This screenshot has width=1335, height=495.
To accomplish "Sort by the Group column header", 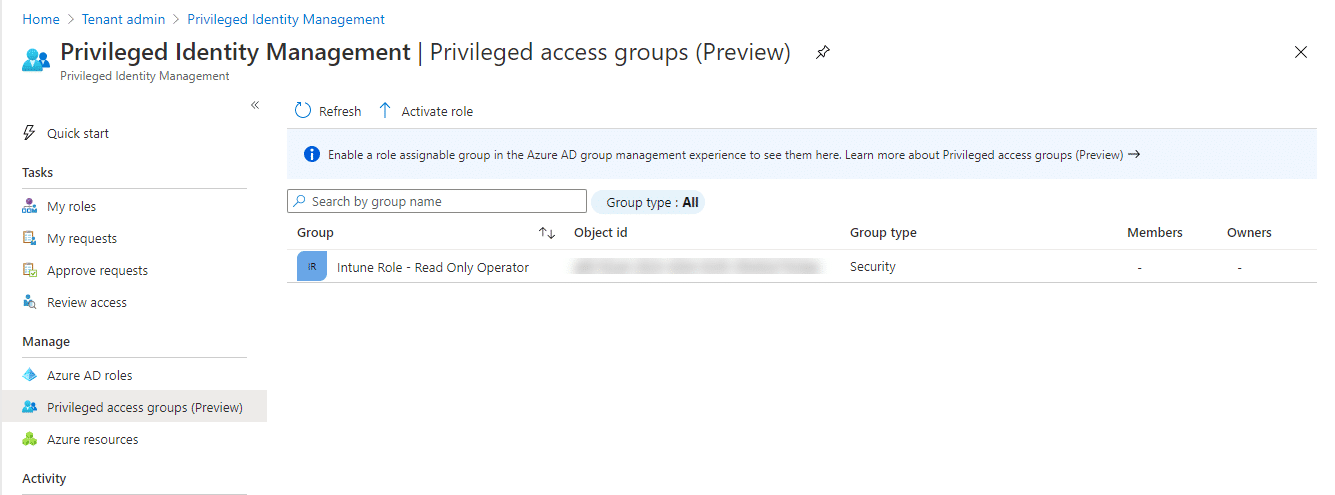I will pyautogui.click(x=315, y=233).
